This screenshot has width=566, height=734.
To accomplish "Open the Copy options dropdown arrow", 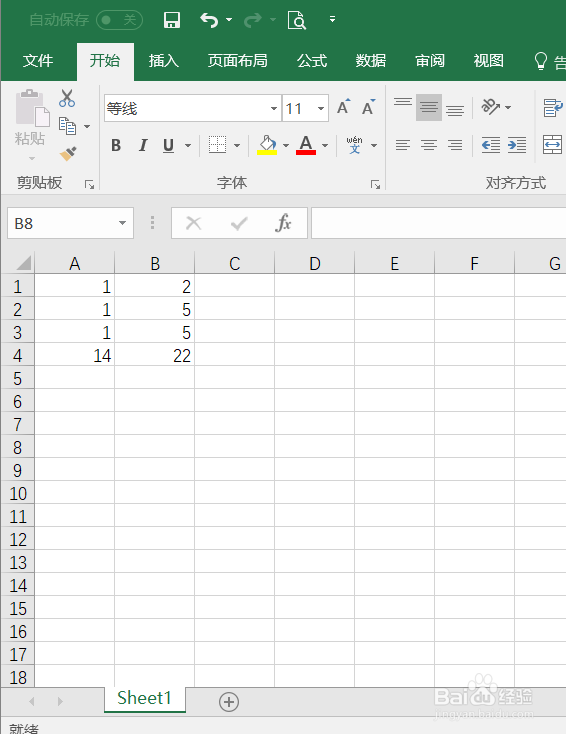I will pos(87,126).
